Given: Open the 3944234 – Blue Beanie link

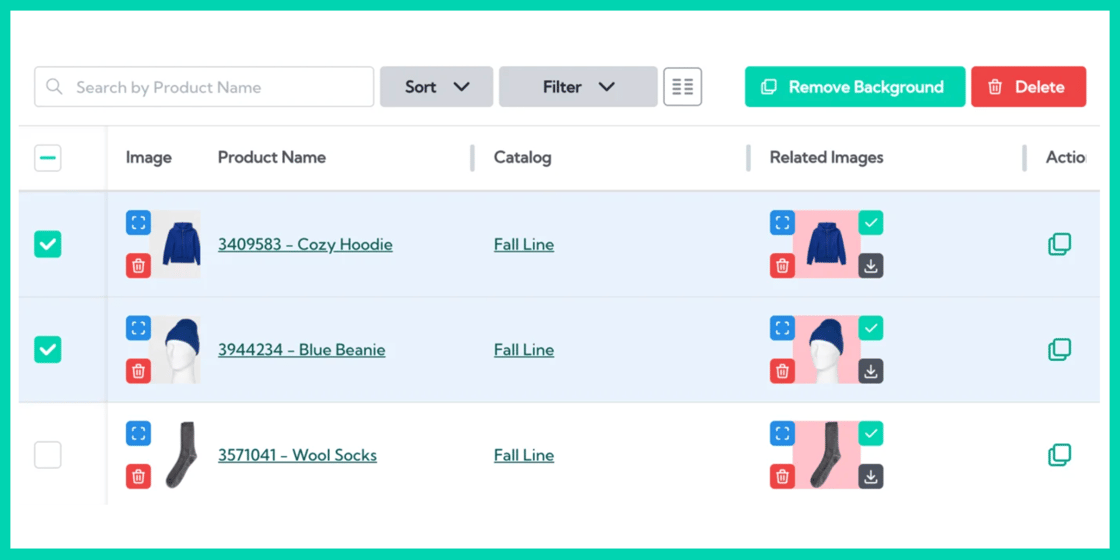Looking at the screenshot, I should coord(301,350).
